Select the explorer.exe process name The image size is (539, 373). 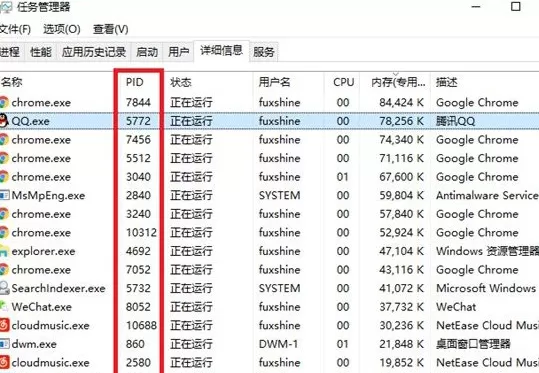click(43, 251)
